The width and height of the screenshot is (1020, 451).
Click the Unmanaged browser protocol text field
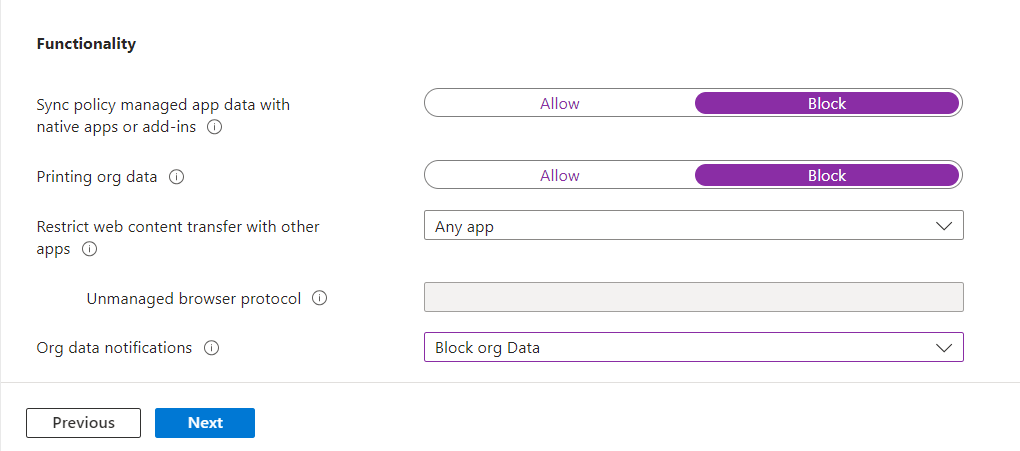coord(693,297)
